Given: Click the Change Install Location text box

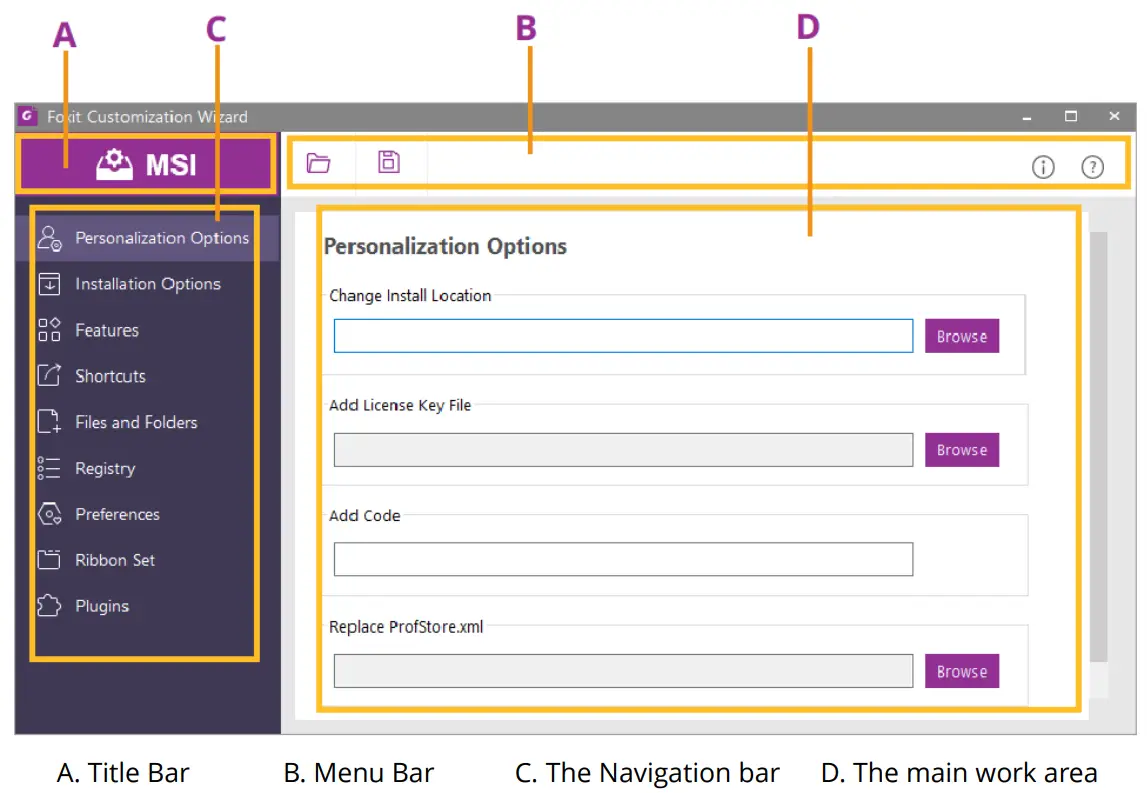Looking at the screenshot, I should (622, 336).
